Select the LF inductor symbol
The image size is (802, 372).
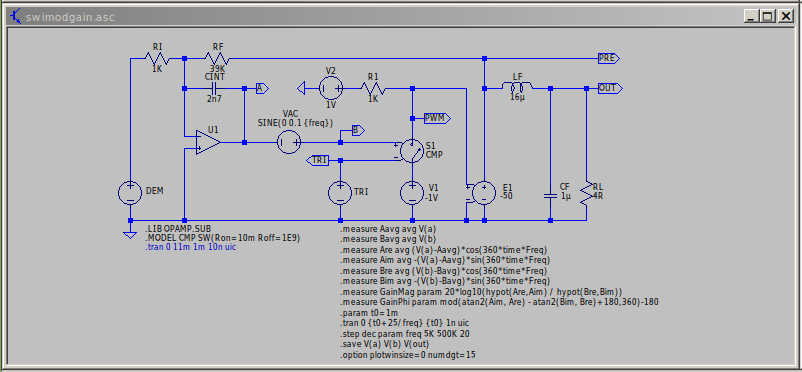click(x=518, y=86)
